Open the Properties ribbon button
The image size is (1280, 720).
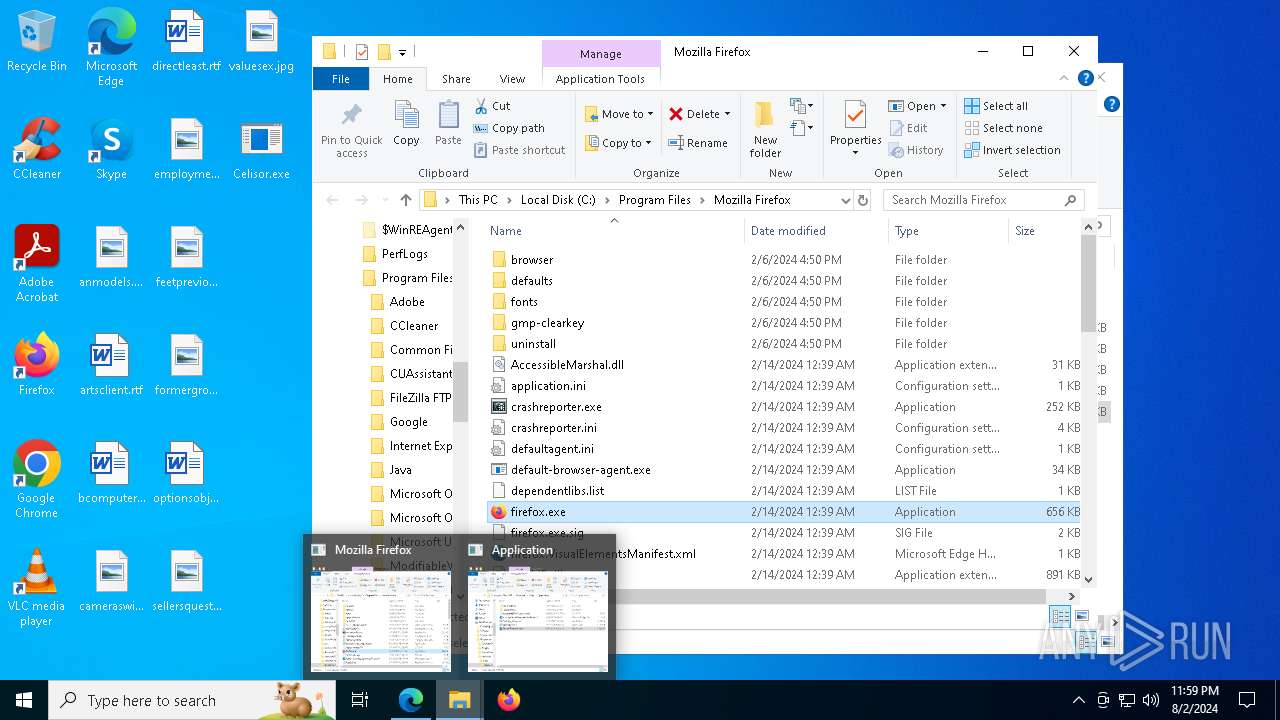(x=855, y=129)
